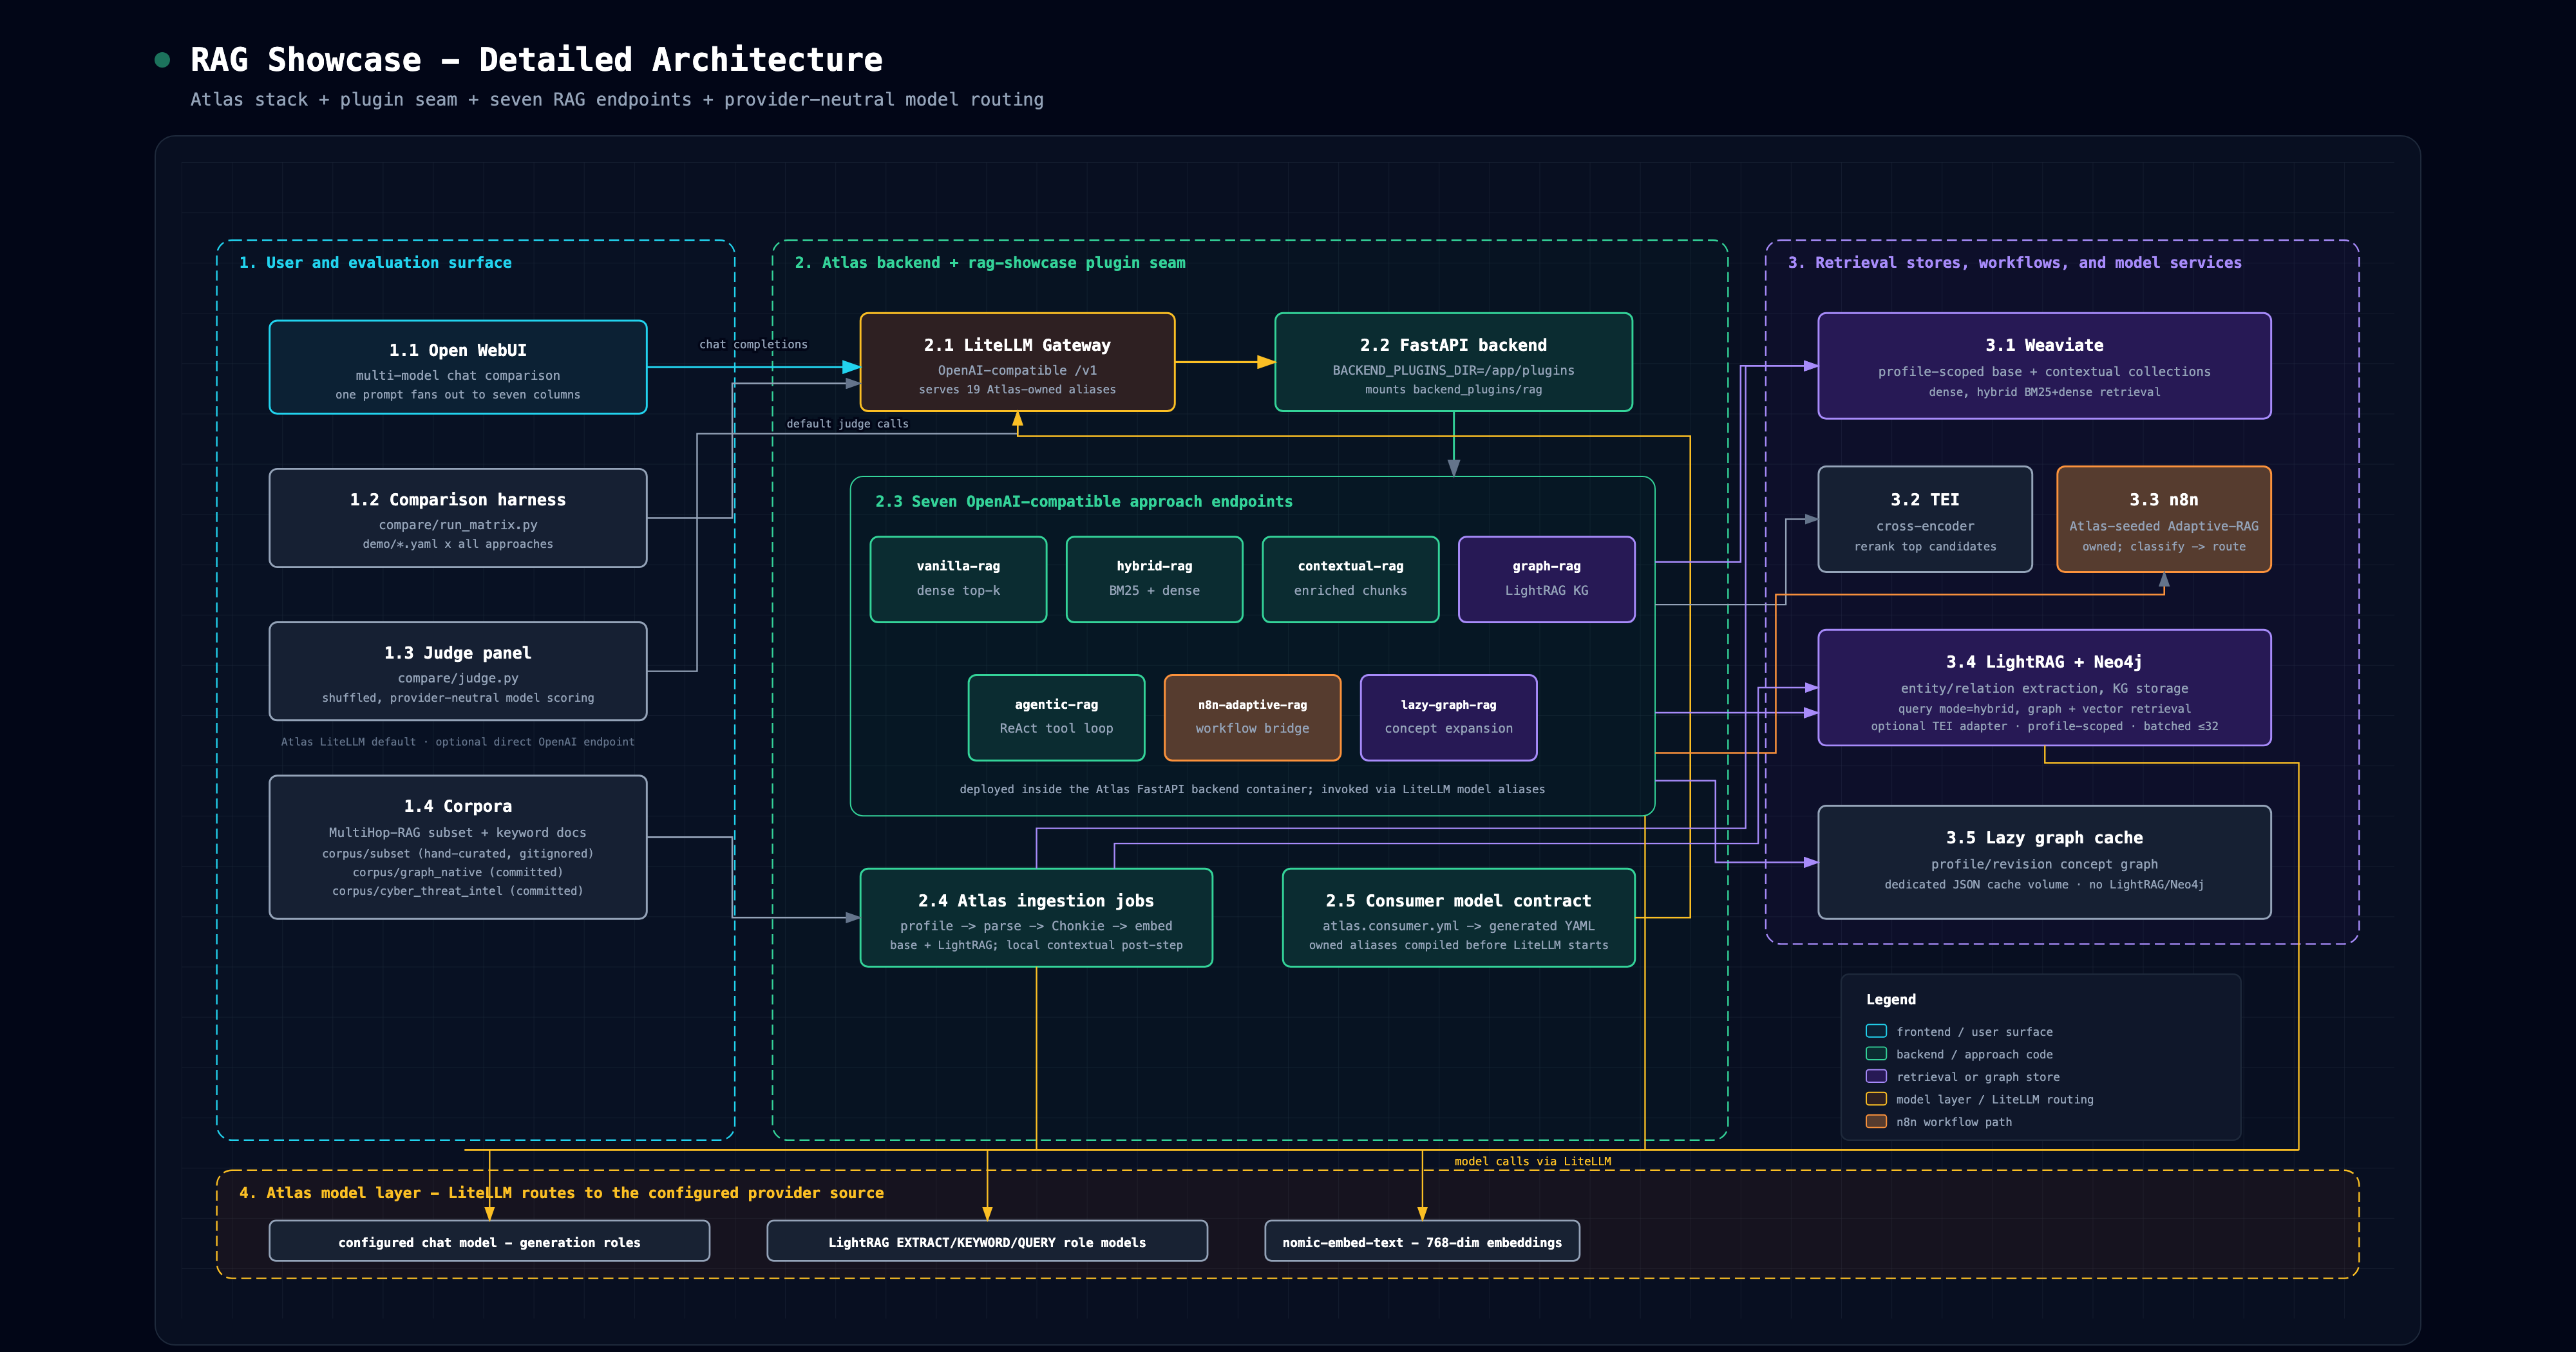Image resolution: width=2576 pixels, height=1352 pixels.
Task: Click the n8n workflow path legend swatch
Action: (1876, 1121)
